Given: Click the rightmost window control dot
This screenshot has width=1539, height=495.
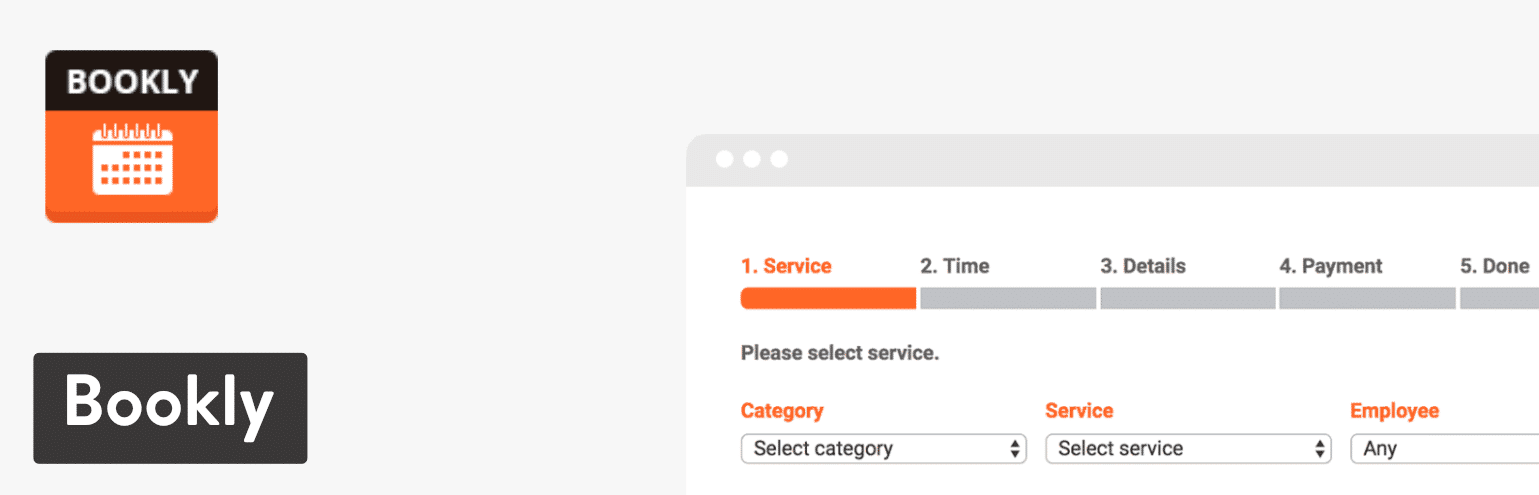Looking at the screenshot, I should click(x=779, y=159).
